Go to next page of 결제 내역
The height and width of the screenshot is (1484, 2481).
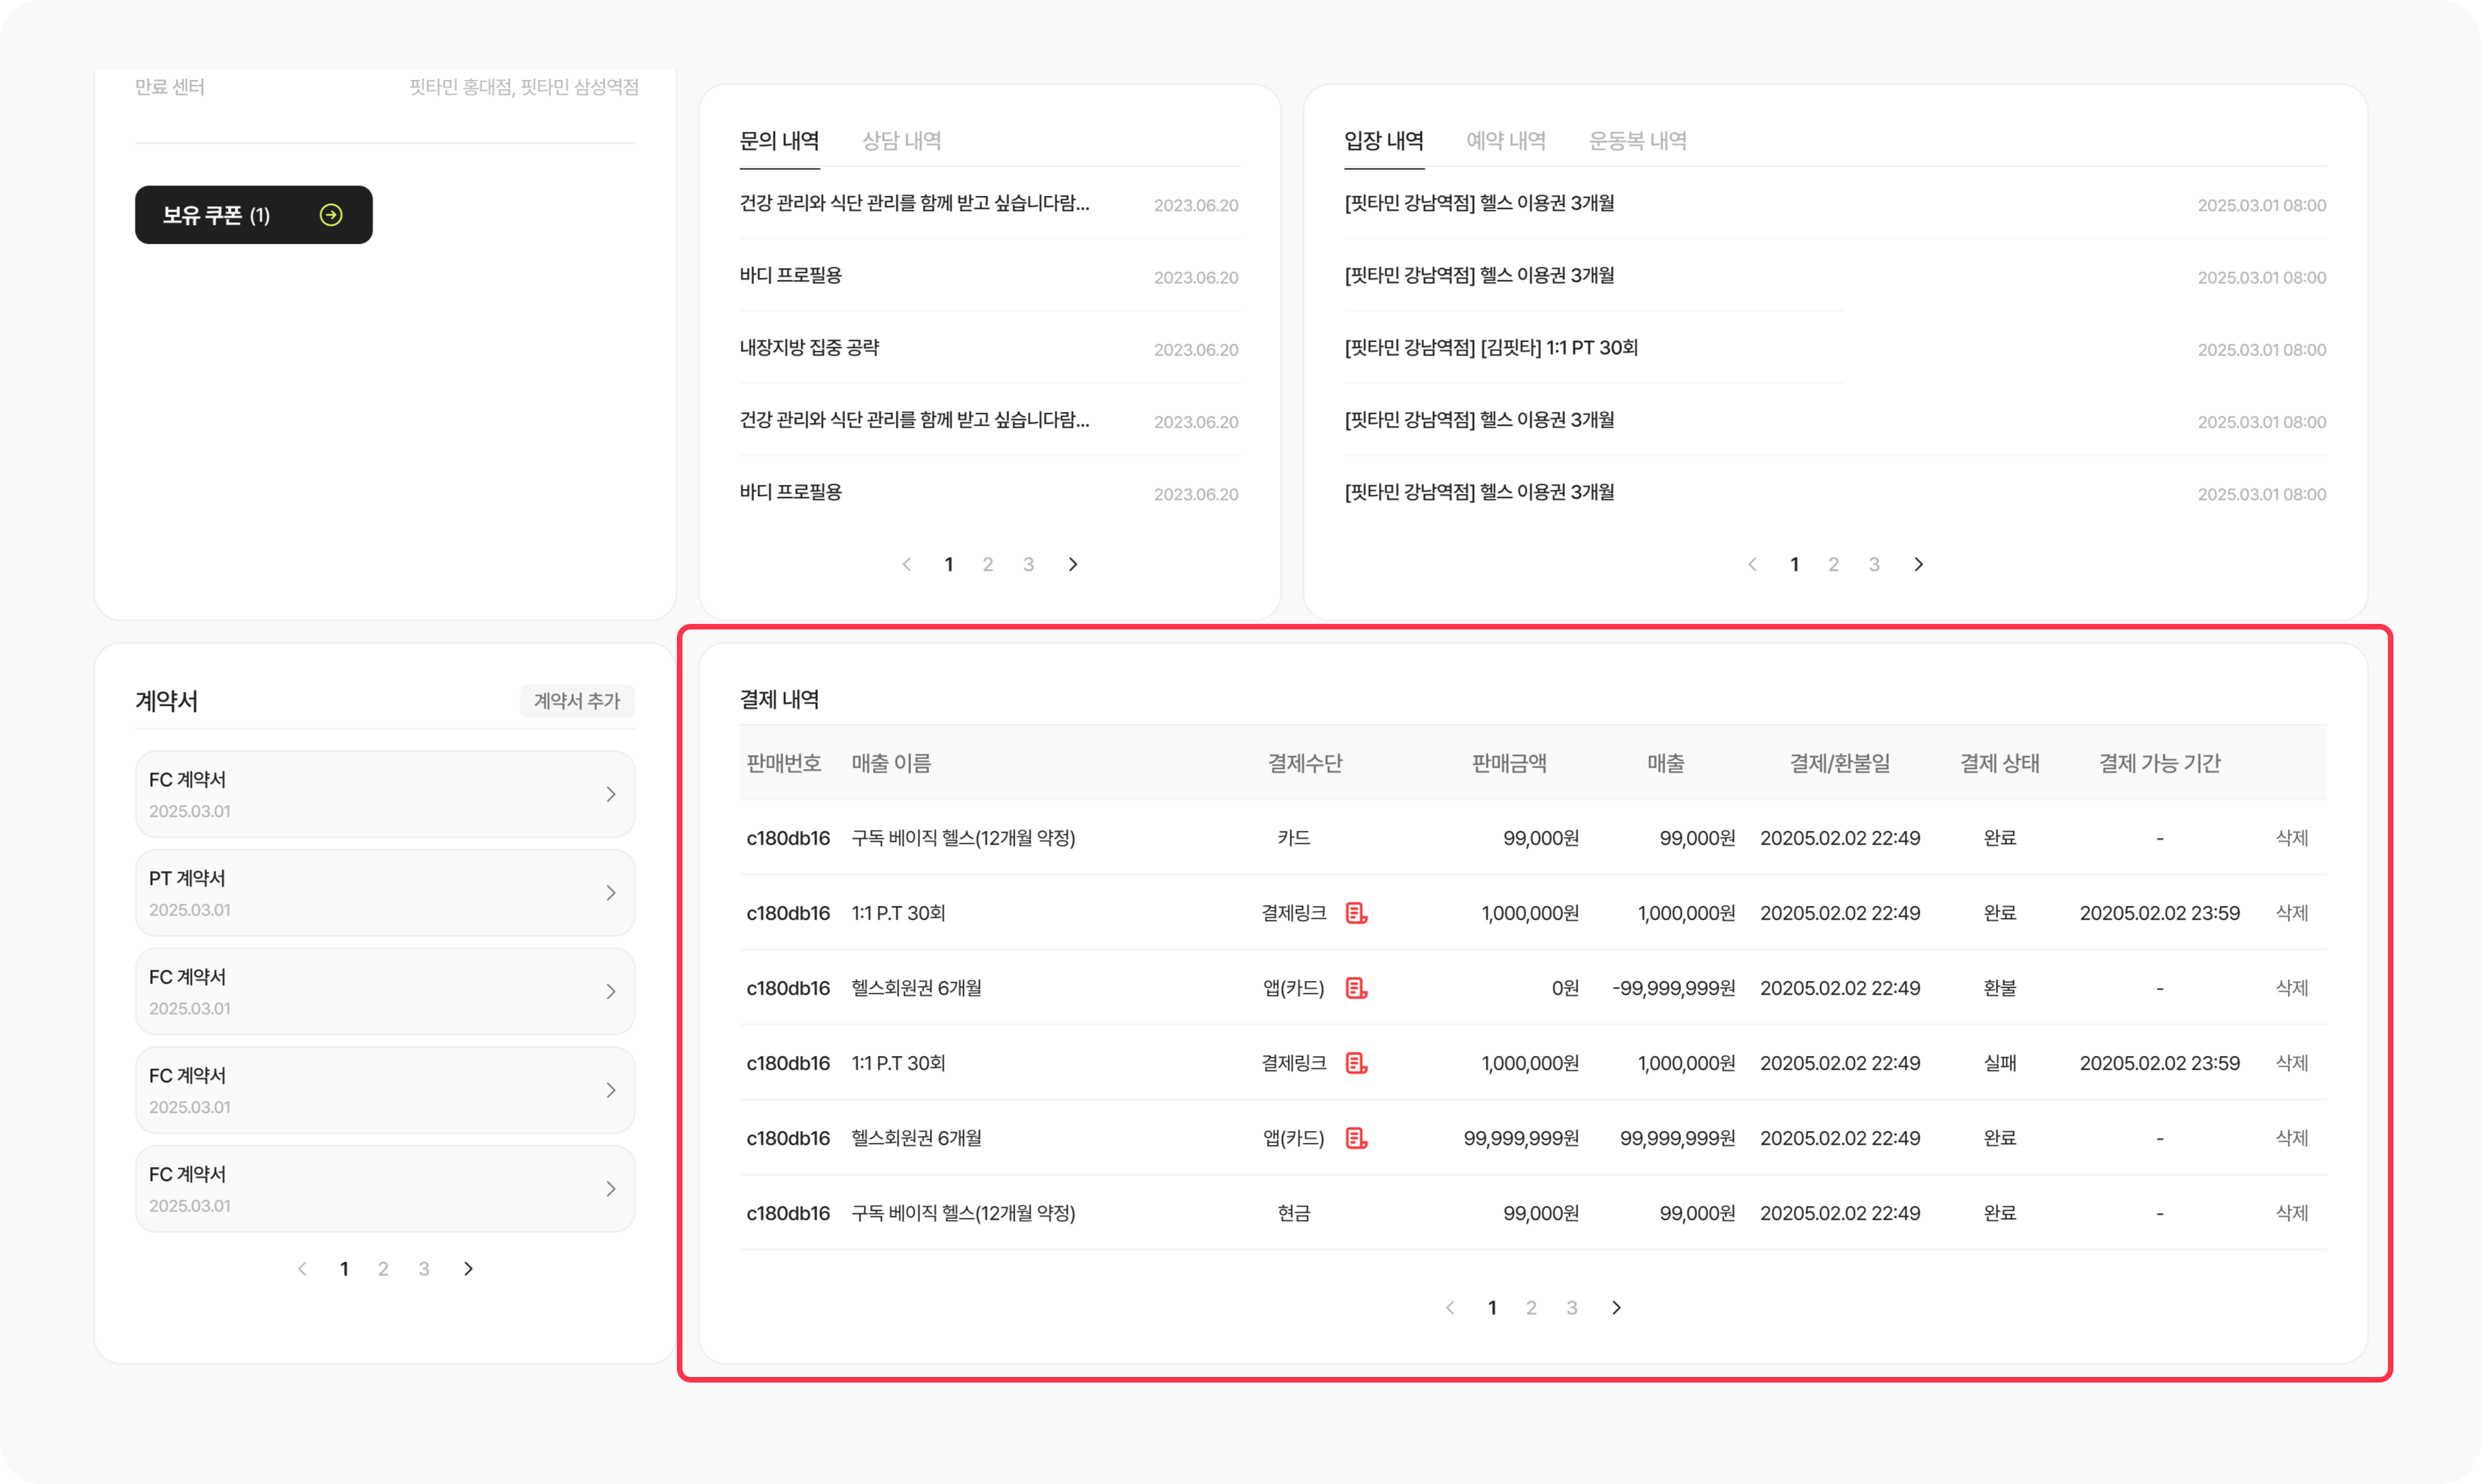(1616, 1308)
